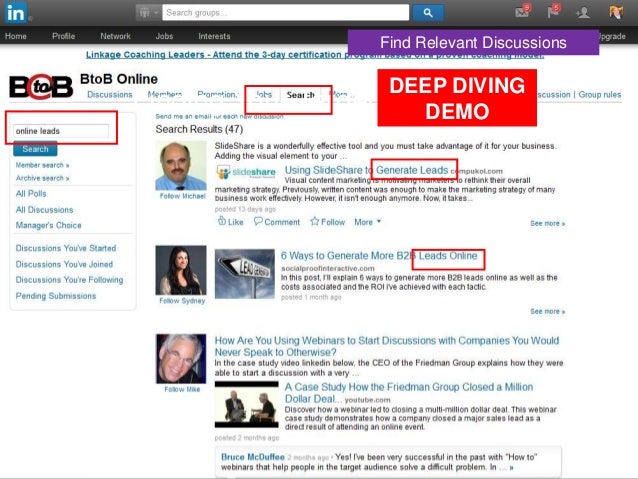The height and width of the screenshot is (479, 638).
Task: Open the notifications flag icon
Action: click(x=553, y=12)
